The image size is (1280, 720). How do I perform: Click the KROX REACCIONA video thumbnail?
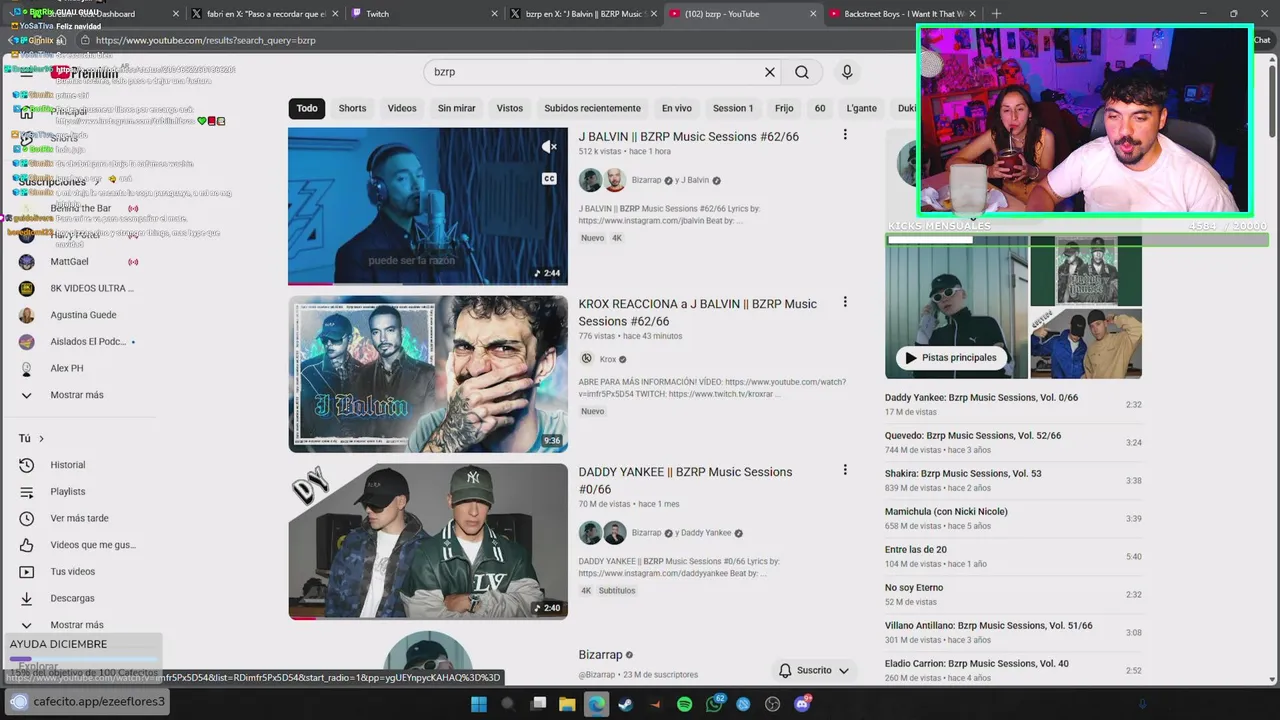pyautogui.click(x=428, y=374)
